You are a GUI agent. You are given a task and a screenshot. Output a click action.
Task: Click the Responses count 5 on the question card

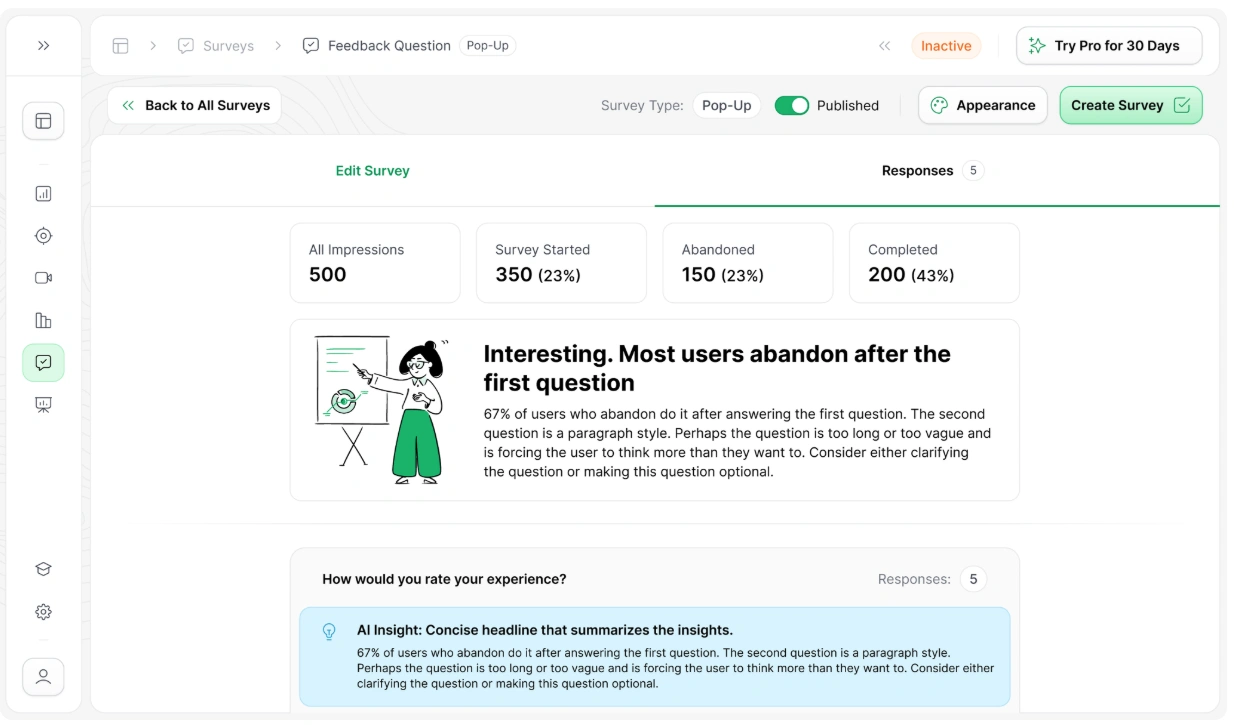[x=973, y=579]
